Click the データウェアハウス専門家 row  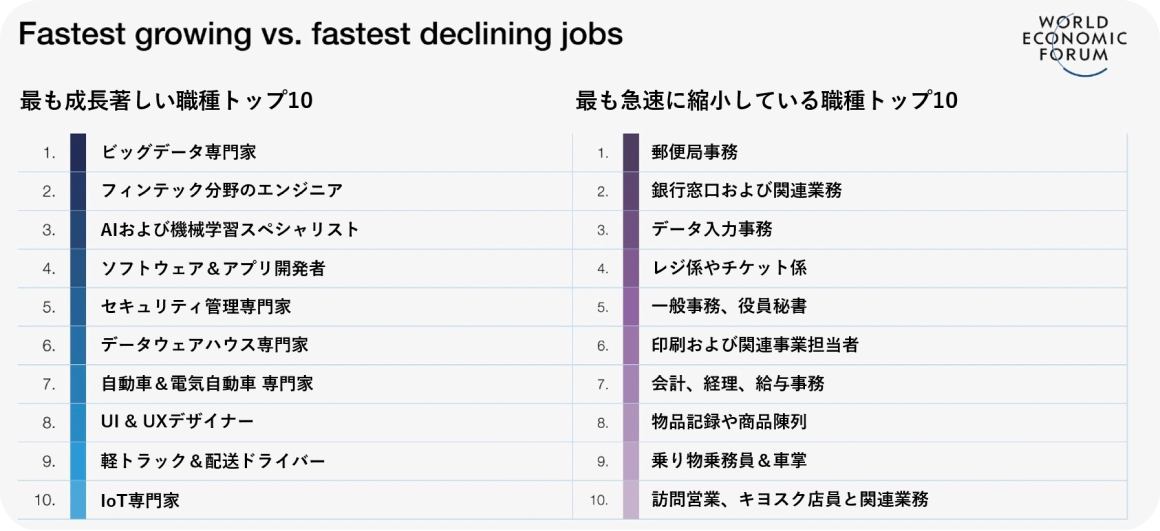(294, 345)
